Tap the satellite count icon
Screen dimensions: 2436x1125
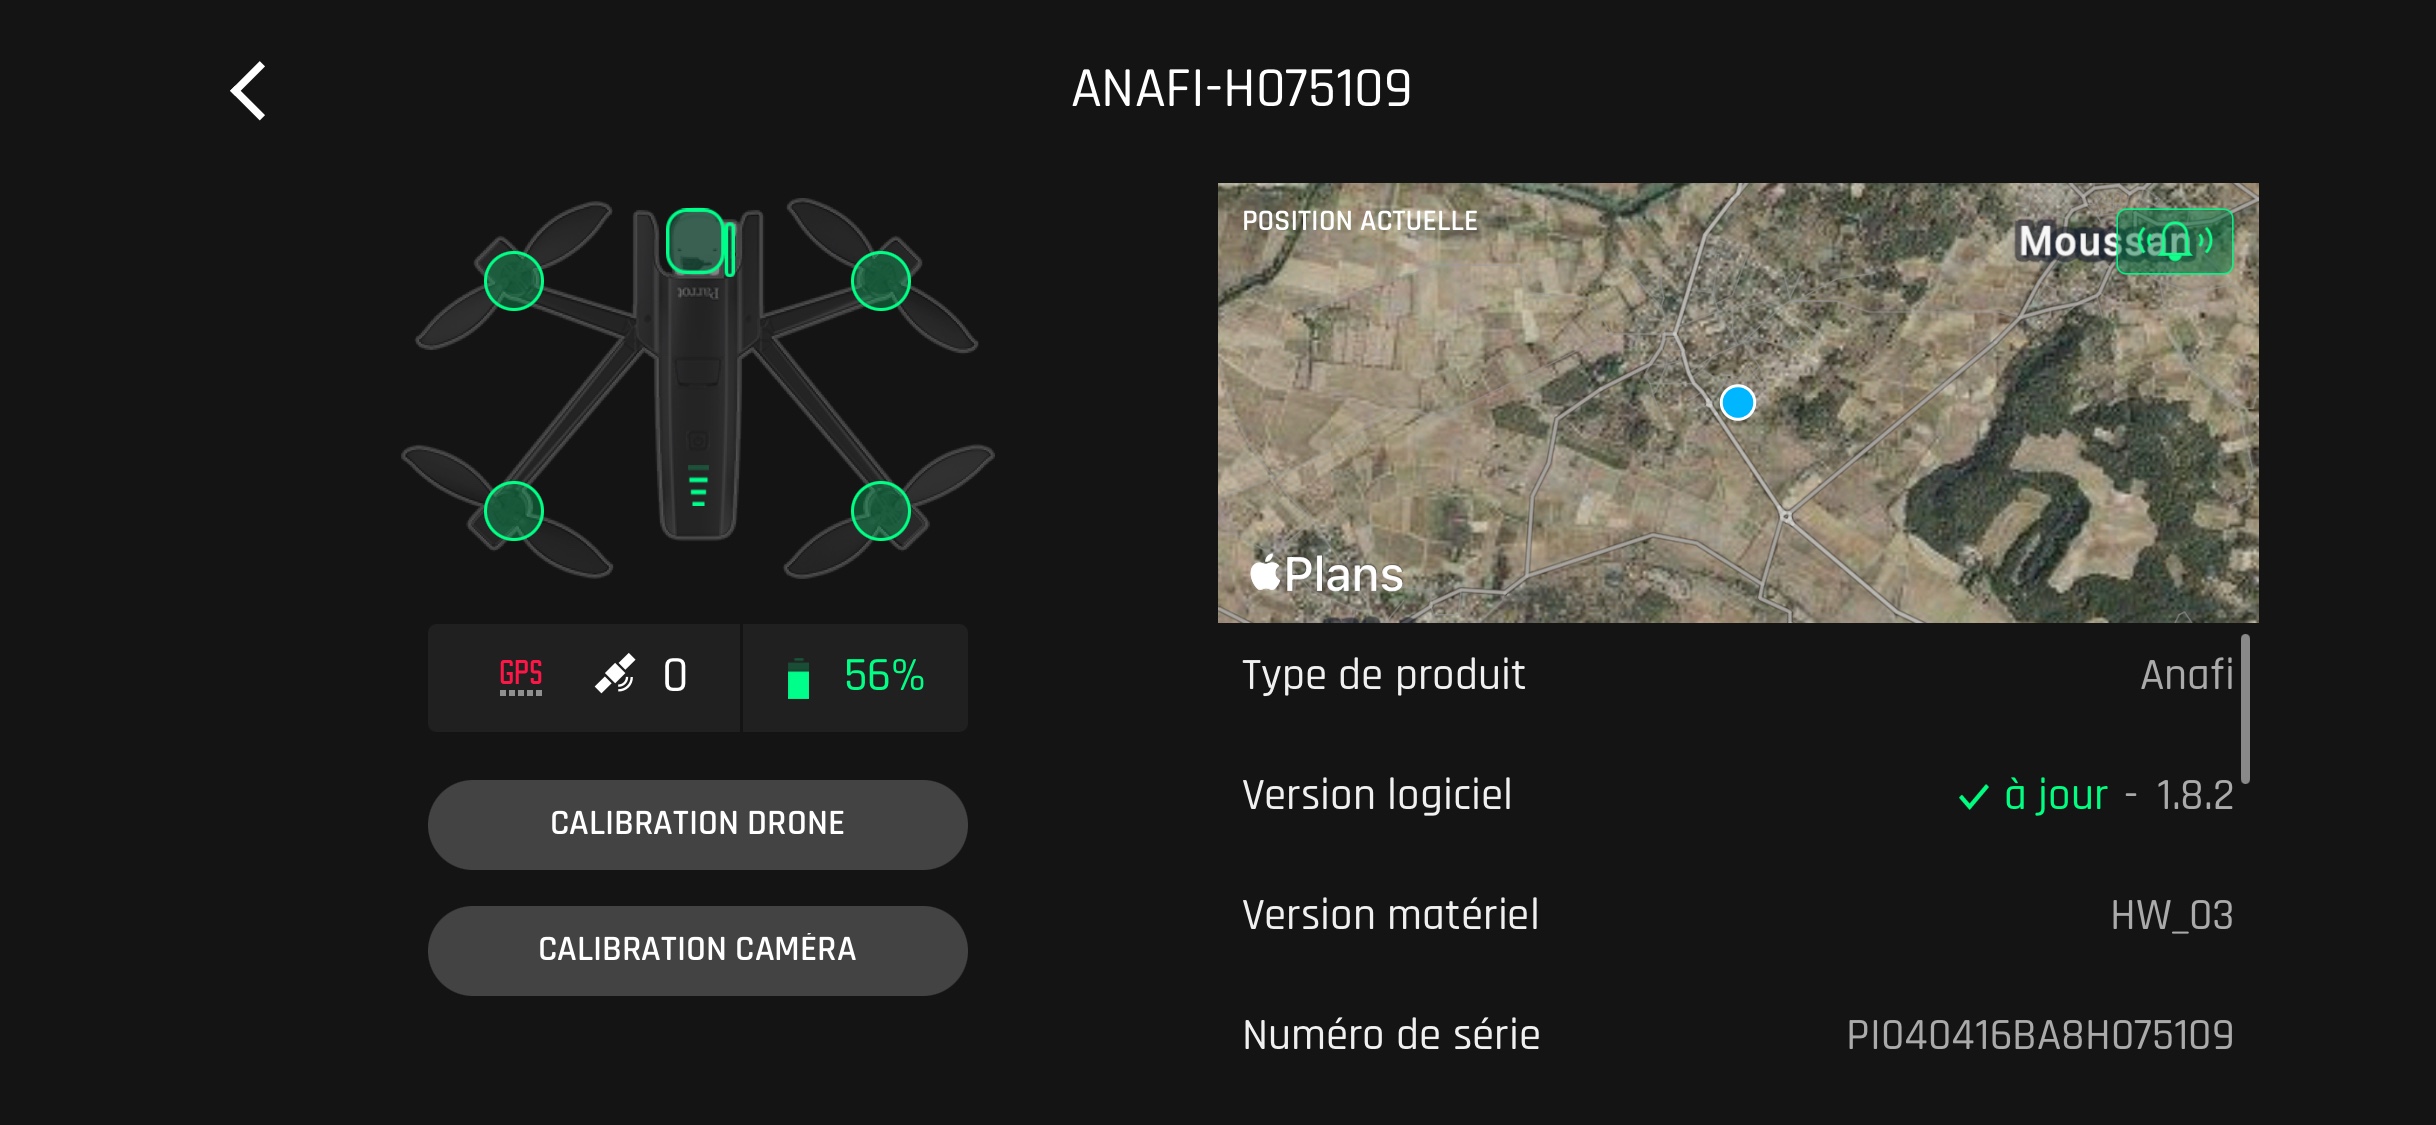click(615, 674)
